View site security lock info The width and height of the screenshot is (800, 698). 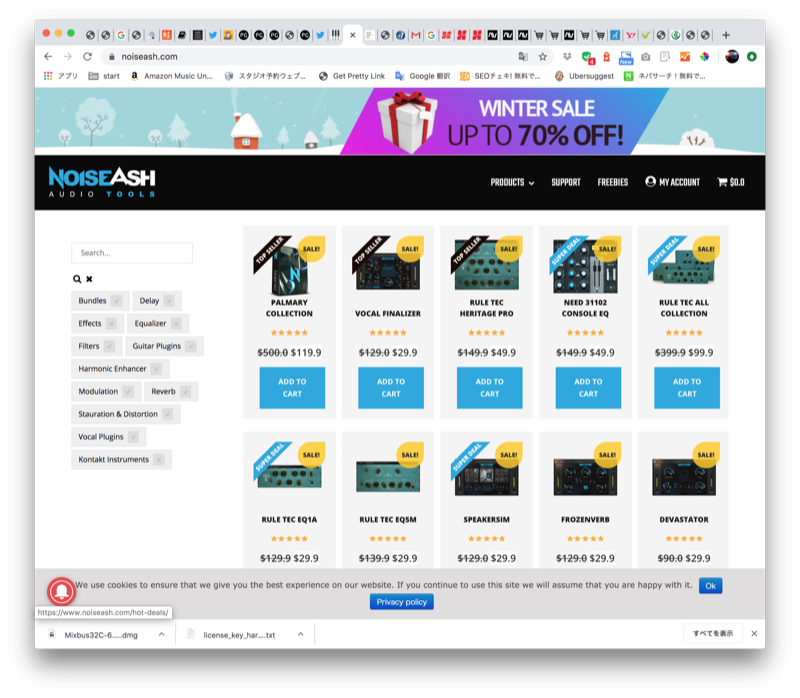(x=112, y=57)
